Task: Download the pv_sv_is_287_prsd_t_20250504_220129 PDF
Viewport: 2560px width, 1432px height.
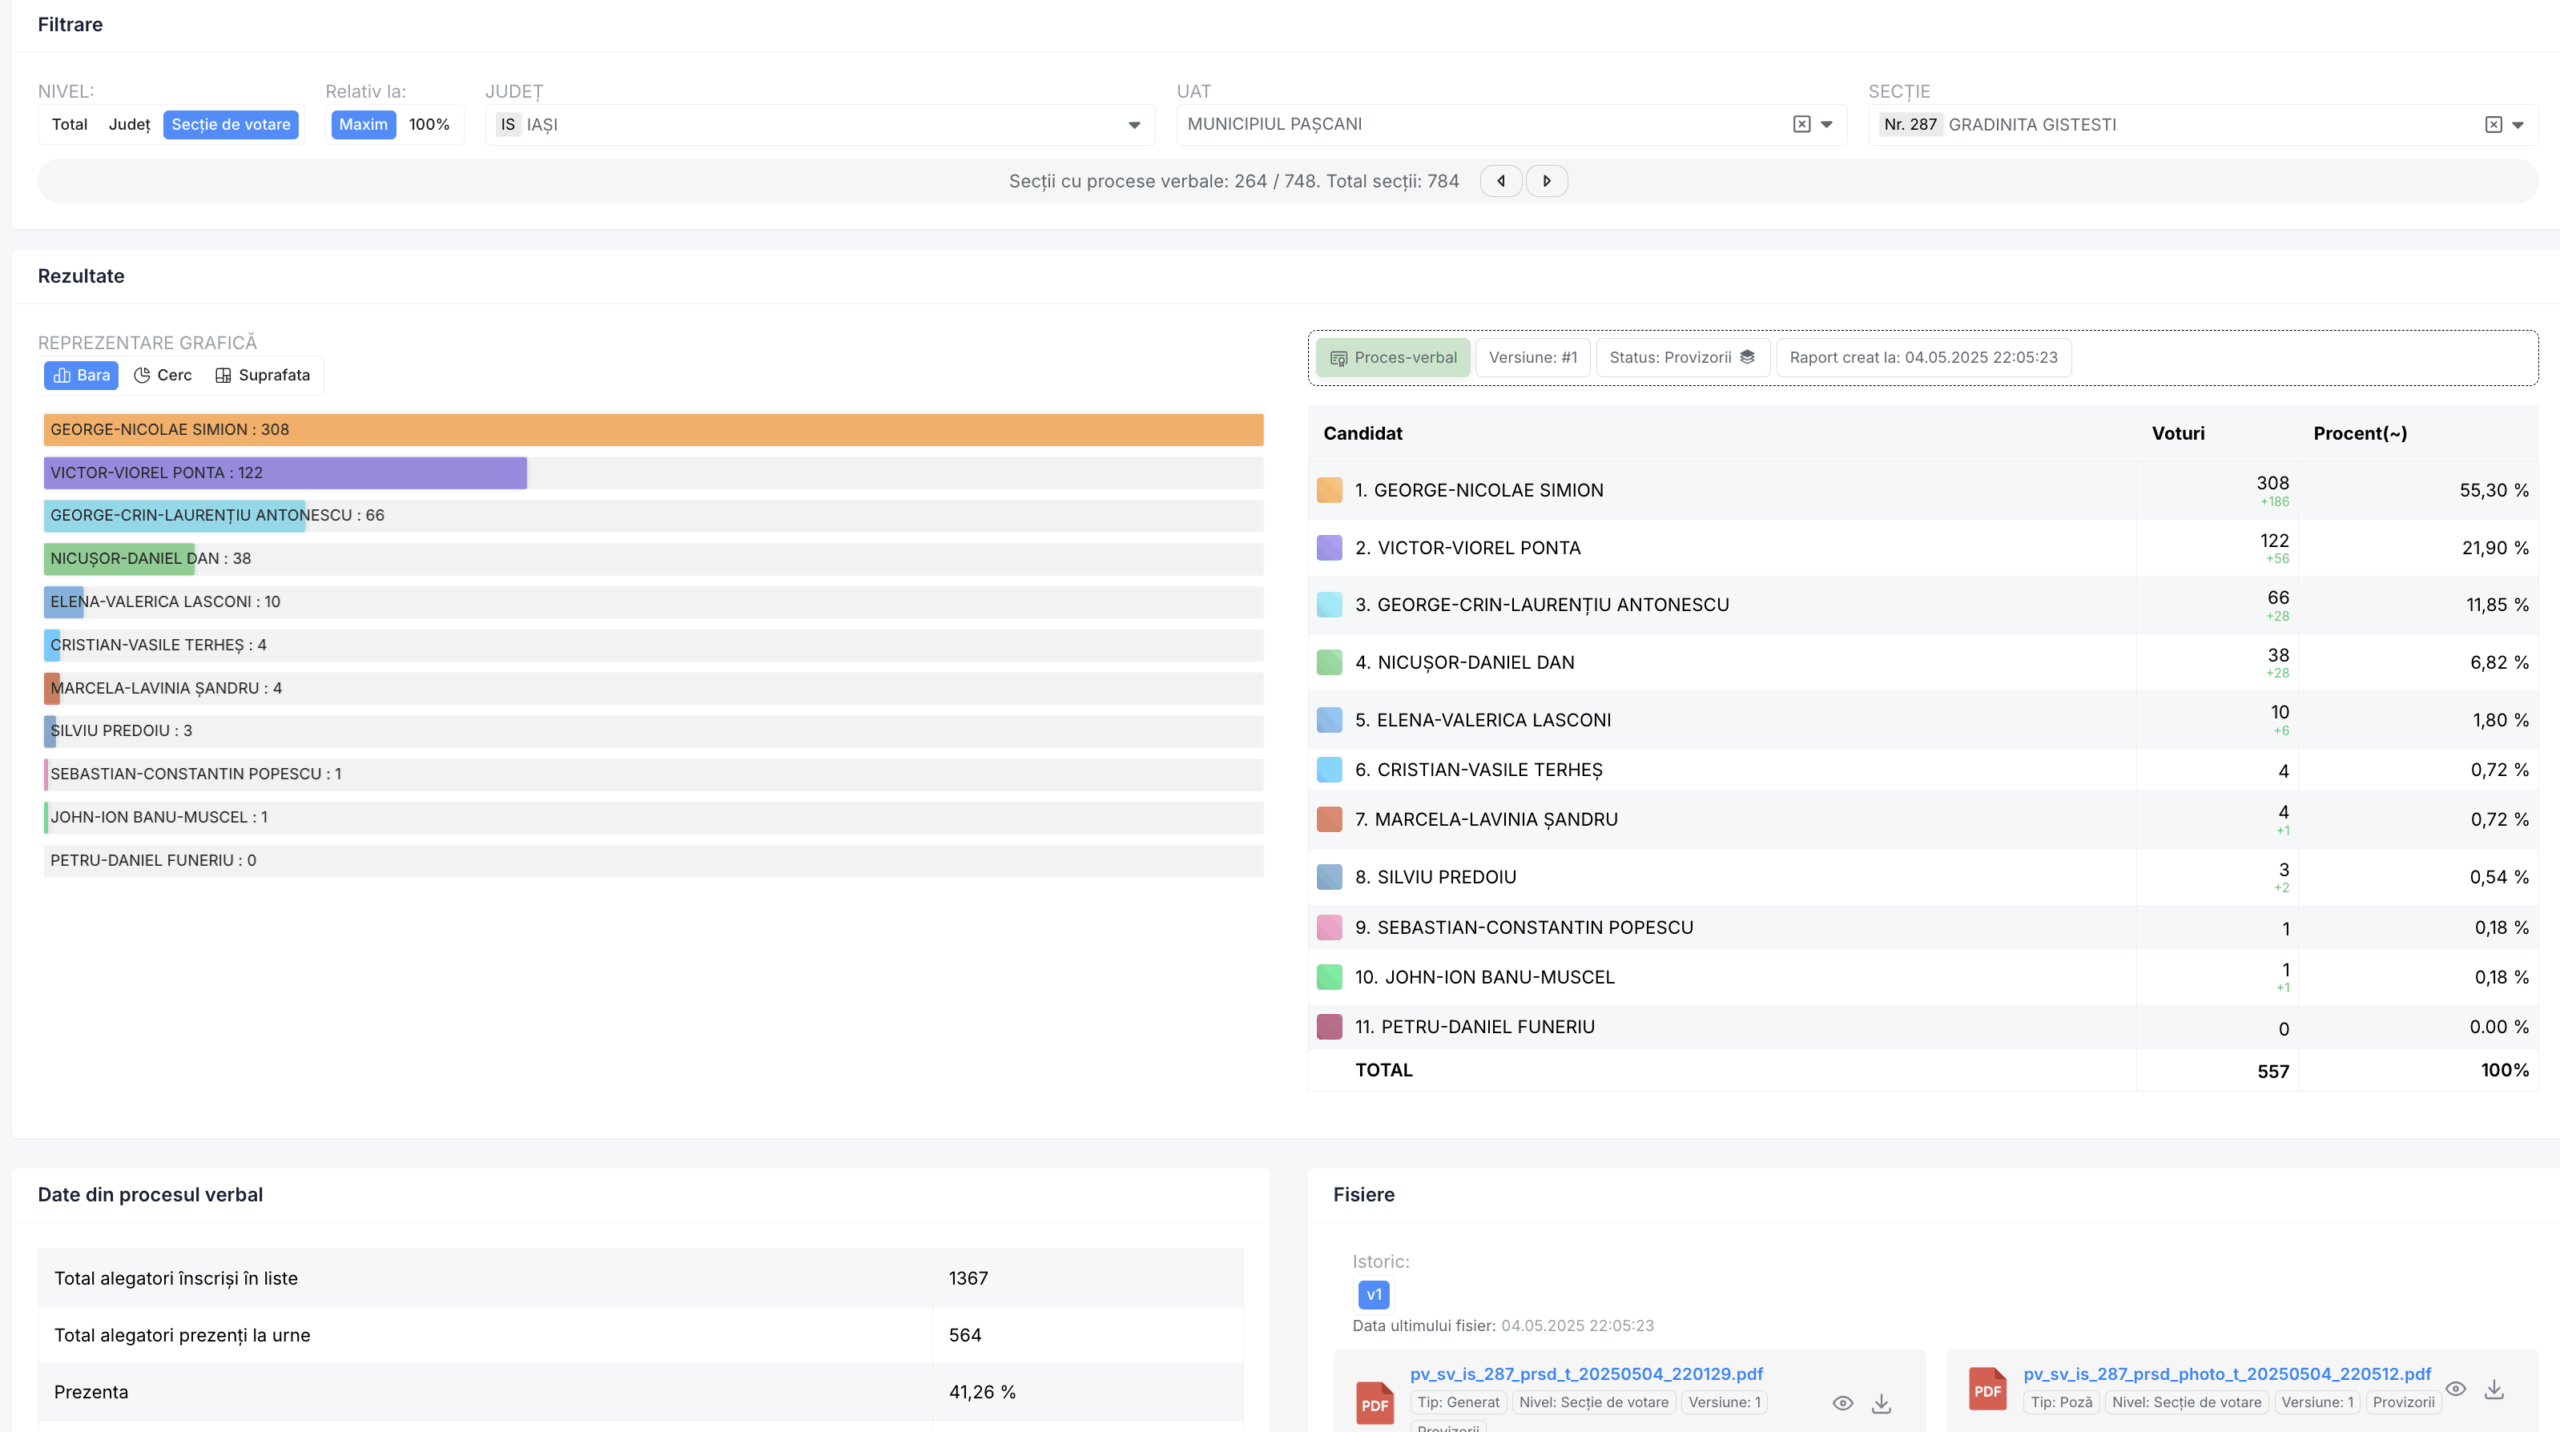Action: coord(1881,1403)
